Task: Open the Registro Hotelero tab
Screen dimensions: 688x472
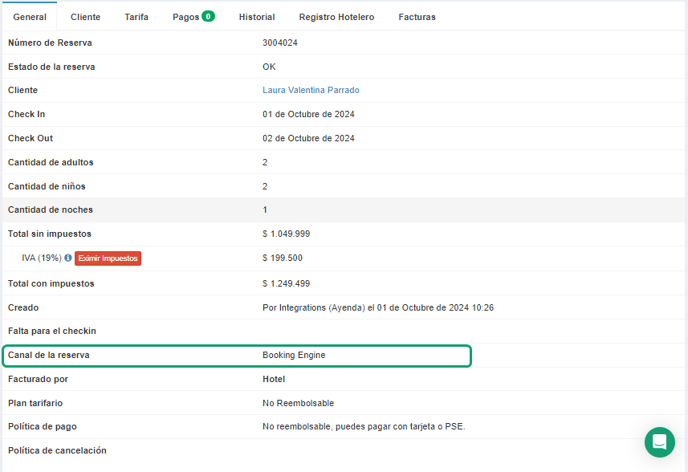Action: (336, 17)
